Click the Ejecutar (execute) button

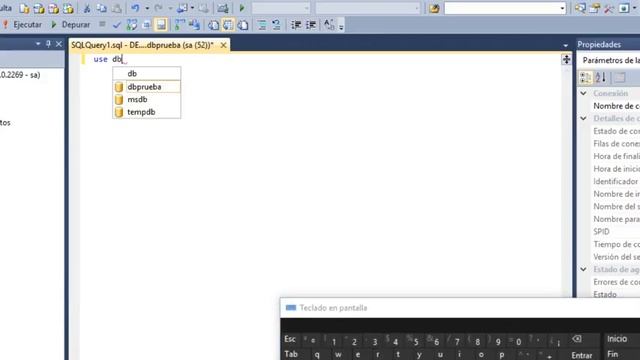tap(22, 25)
